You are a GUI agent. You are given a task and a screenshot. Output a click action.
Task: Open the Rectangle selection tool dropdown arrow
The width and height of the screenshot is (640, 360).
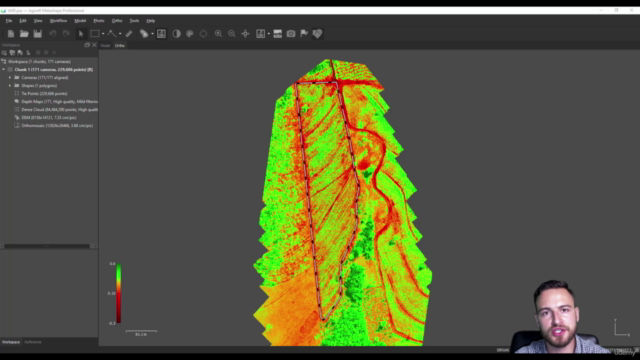pyautogui.click(x=103, y=34)
